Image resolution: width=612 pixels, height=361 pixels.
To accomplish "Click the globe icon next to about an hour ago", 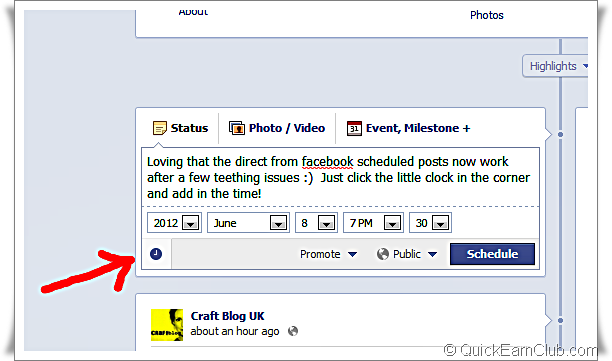I will tap(293, 331).
